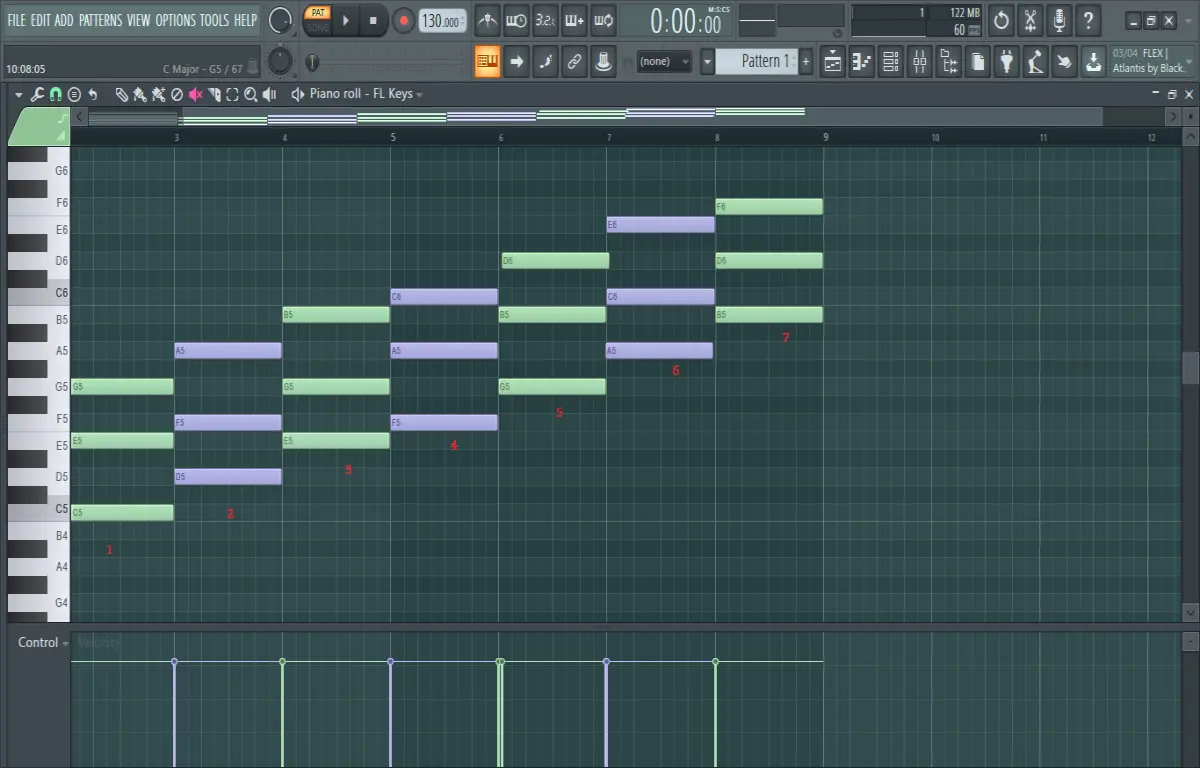Open the TOOLS menu
The image size is (1200, 768).
pyautogui.click(x=214, y=20)
